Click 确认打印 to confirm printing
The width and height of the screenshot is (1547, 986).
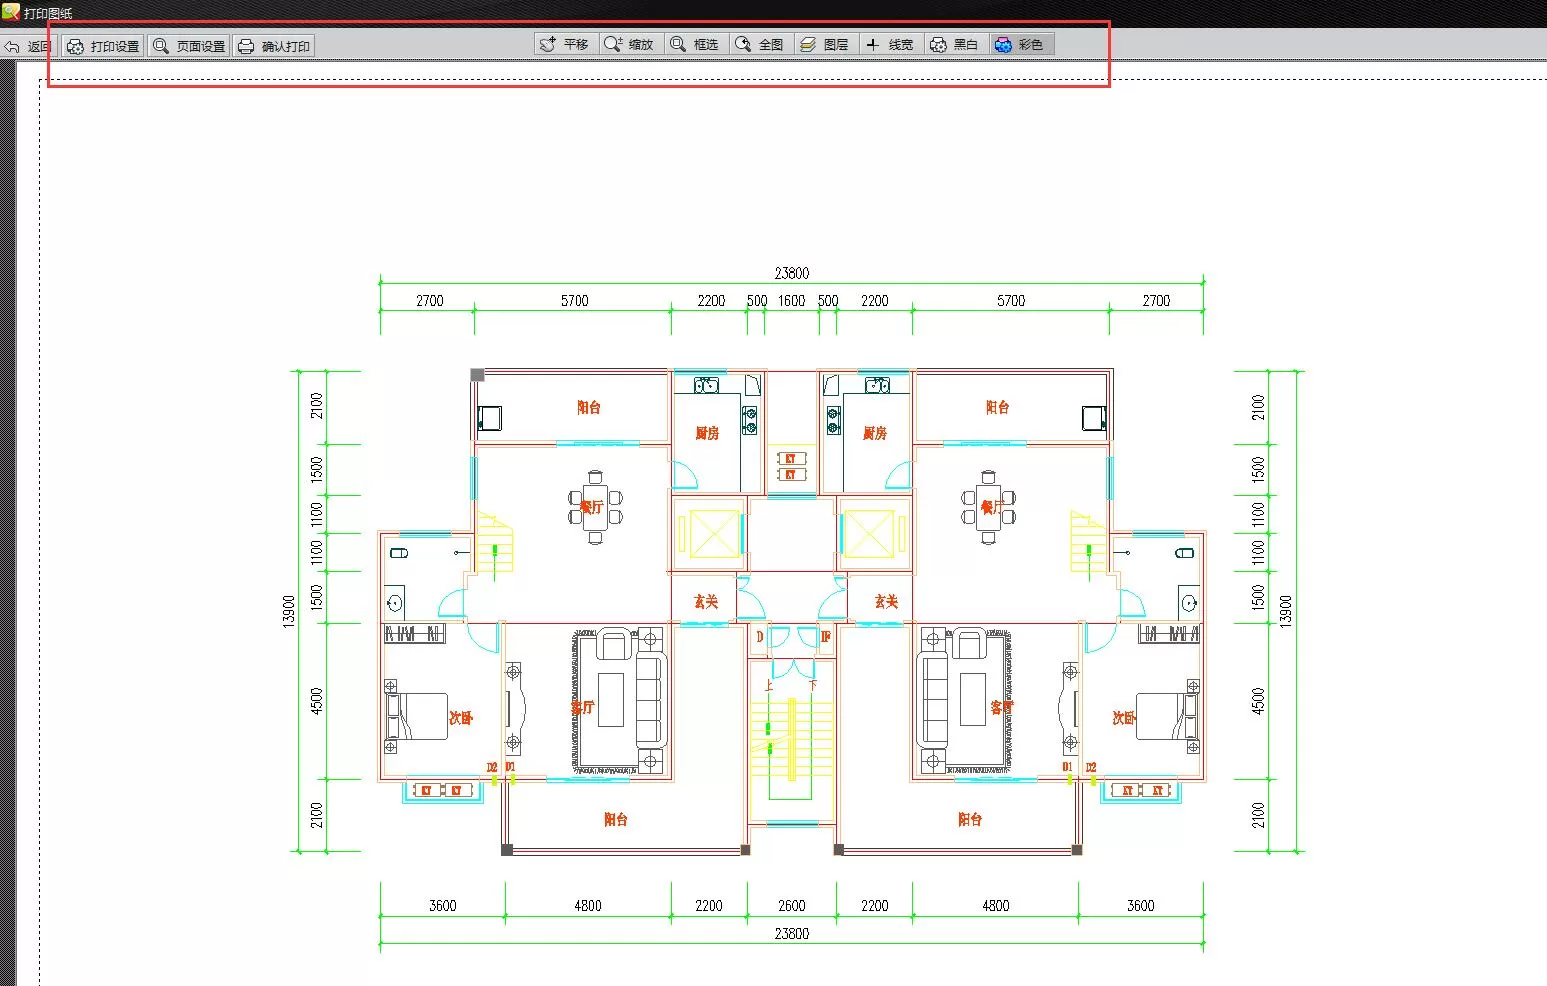coord(274,46)
